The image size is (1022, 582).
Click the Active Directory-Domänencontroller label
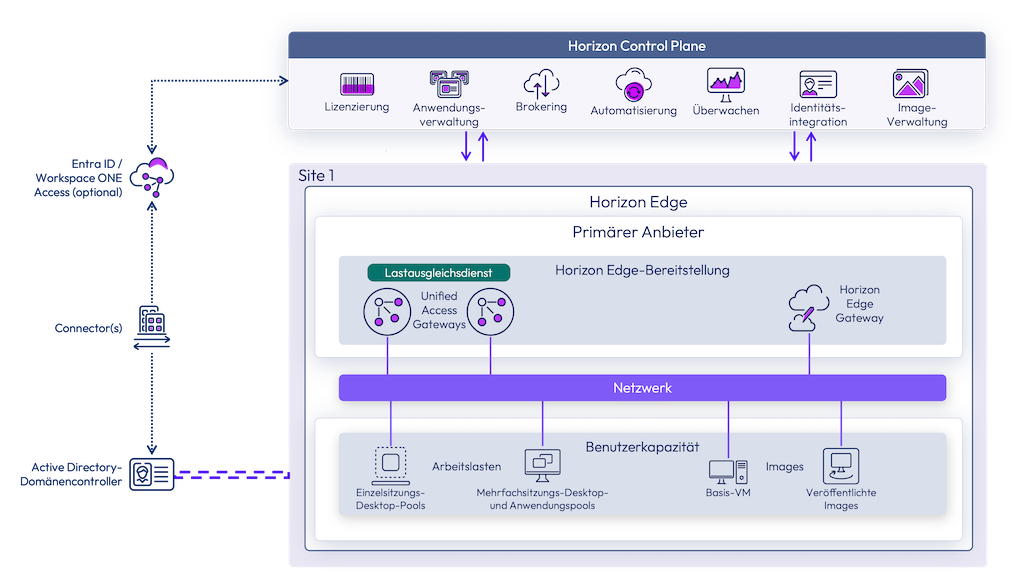tap(71, 474)
